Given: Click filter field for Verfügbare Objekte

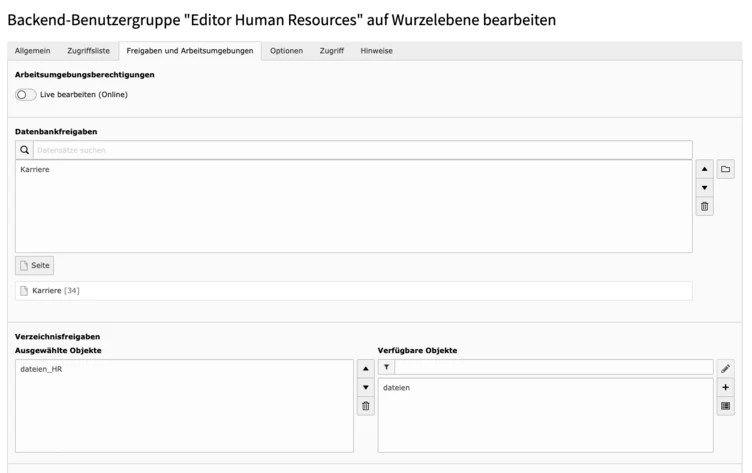Looking at the screenshot, I should (x=554, y=367).
